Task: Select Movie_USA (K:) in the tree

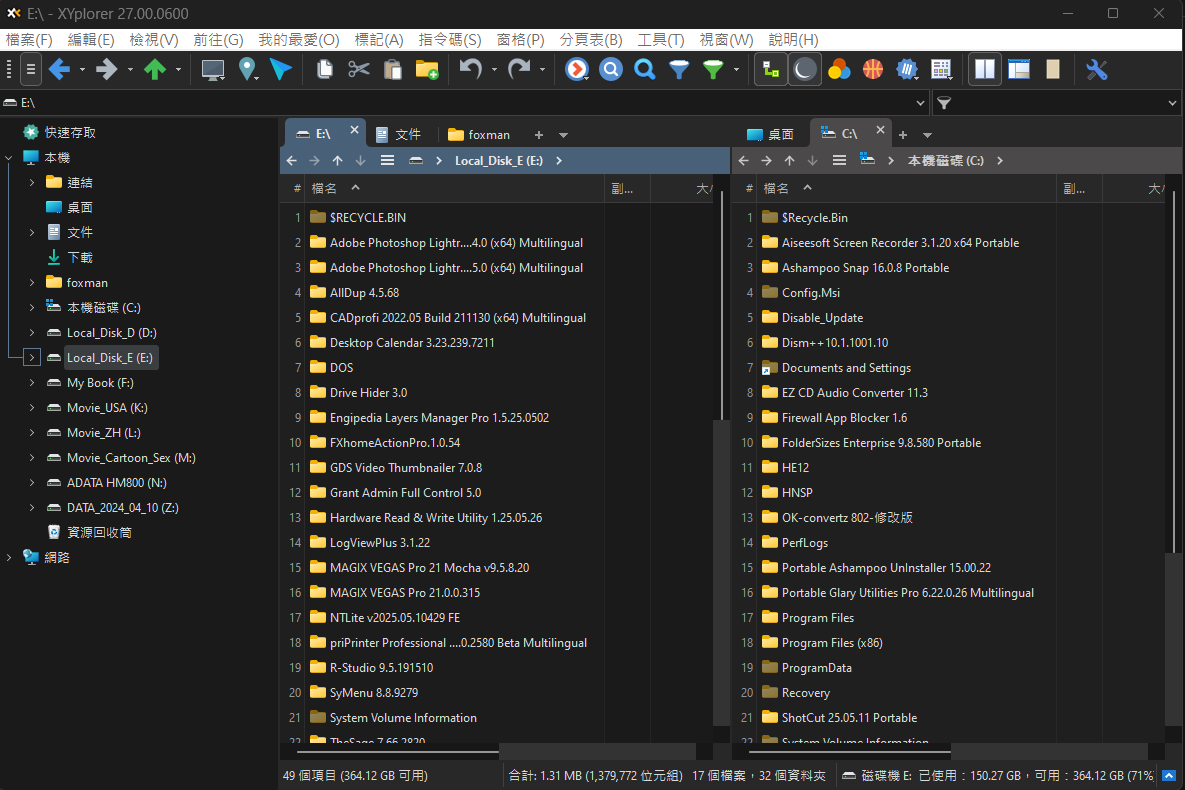Action: (x=107, y=407)
